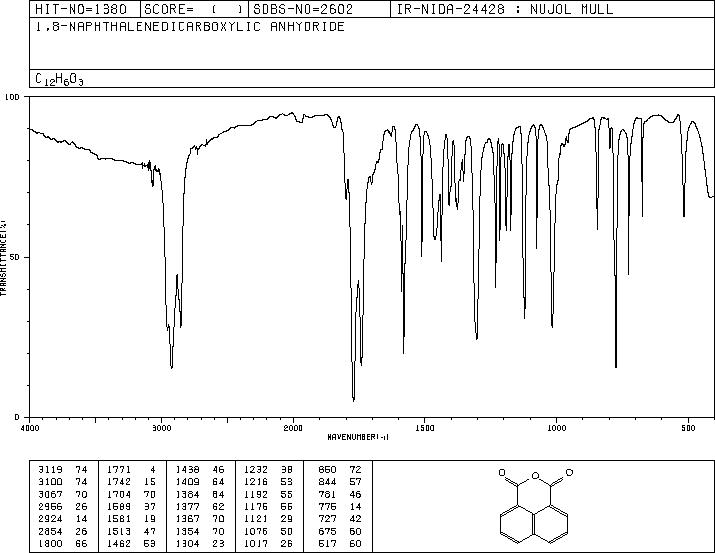Click the 1462 peak table entry
This screenshot has width=715, height=553.
[131, 544]
